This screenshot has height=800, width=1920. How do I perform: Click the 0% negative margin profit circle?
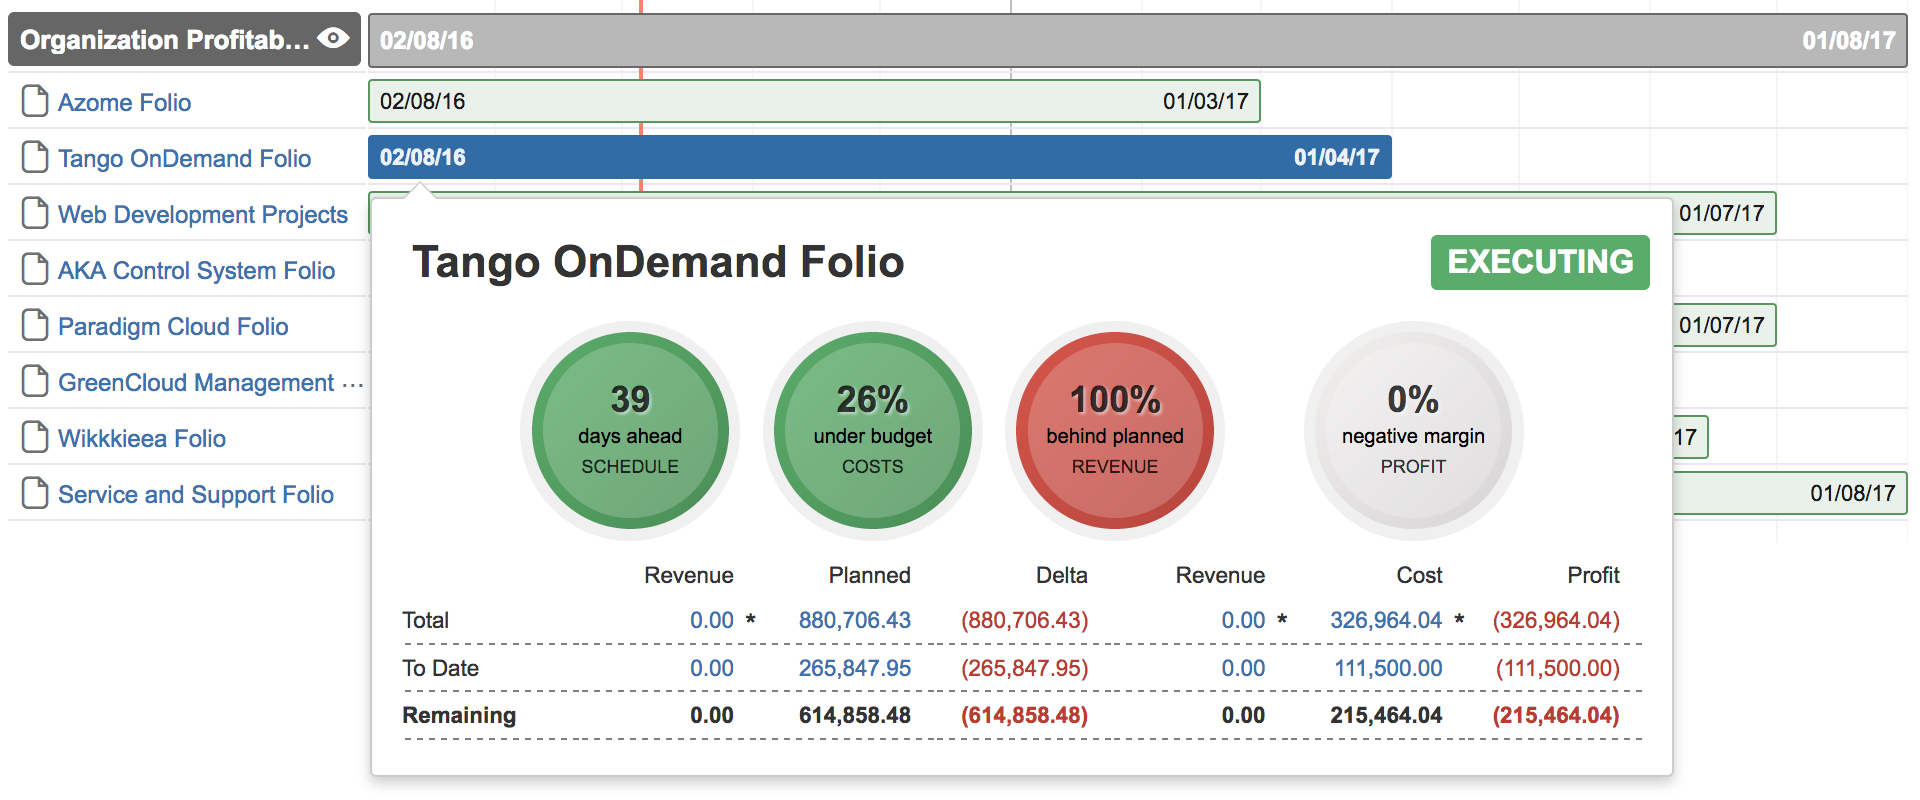point(1413,430)
